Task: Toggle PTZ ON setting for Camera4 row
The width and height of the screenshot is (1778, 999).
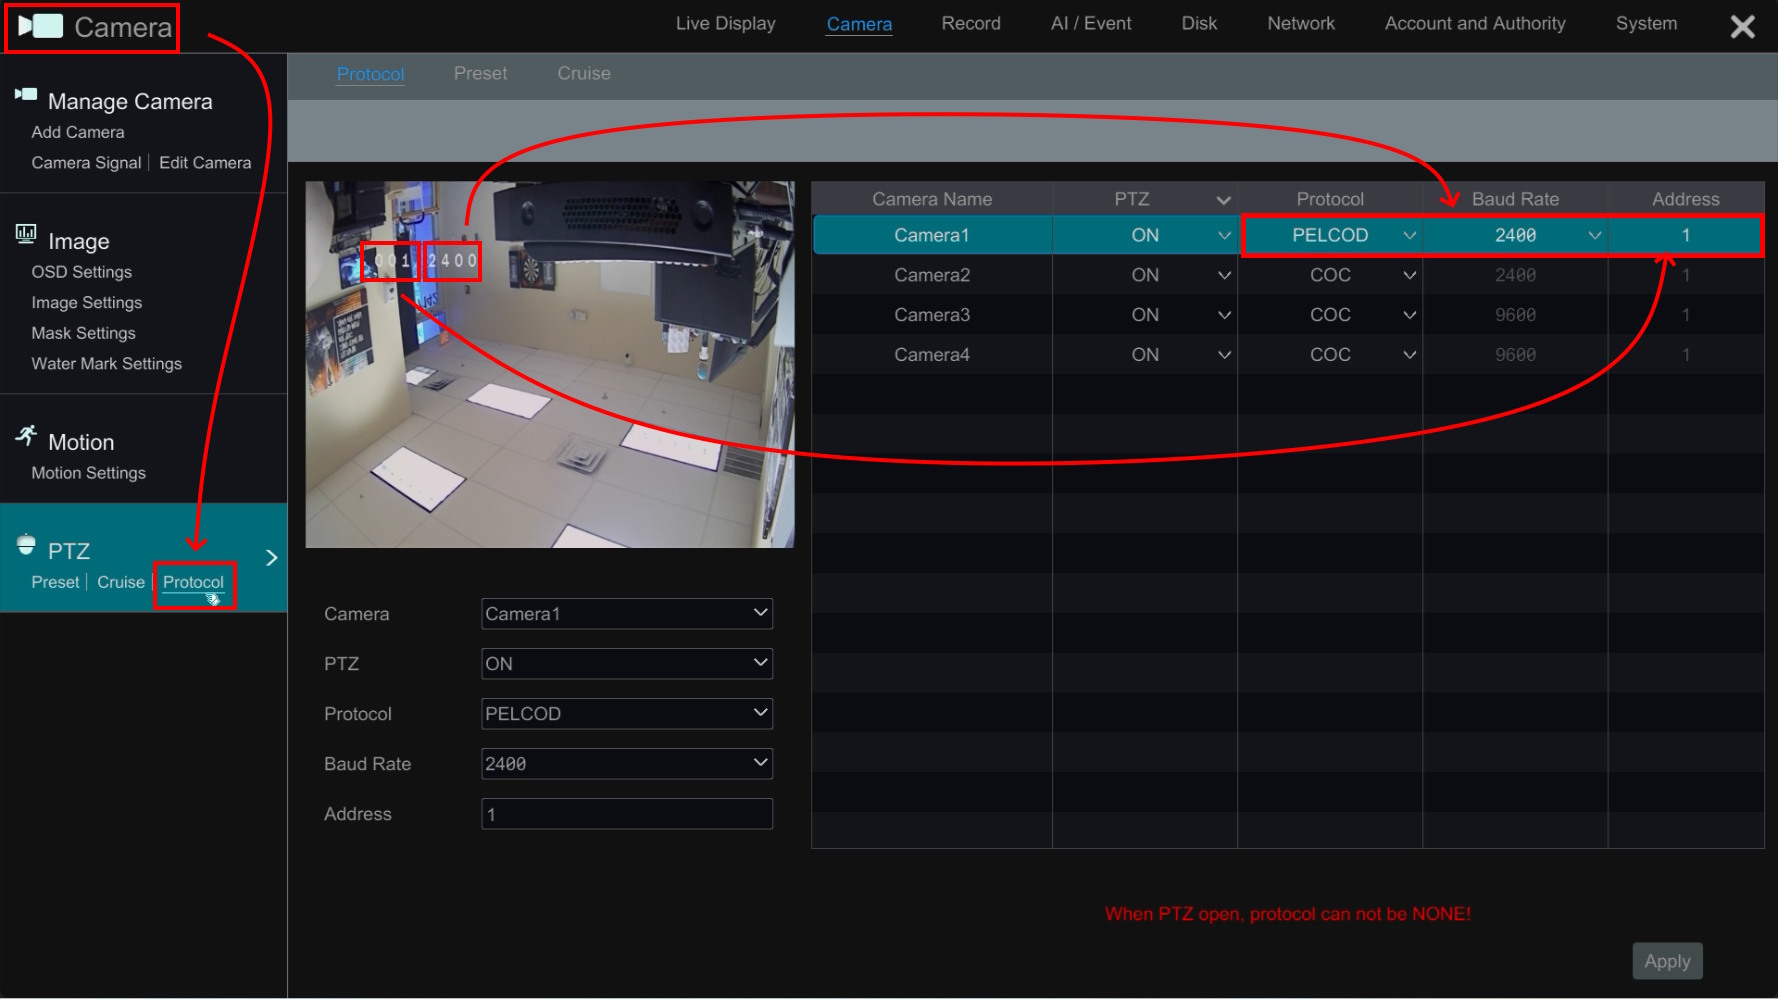Action: pyautogui.click(x=1223, y=355)
